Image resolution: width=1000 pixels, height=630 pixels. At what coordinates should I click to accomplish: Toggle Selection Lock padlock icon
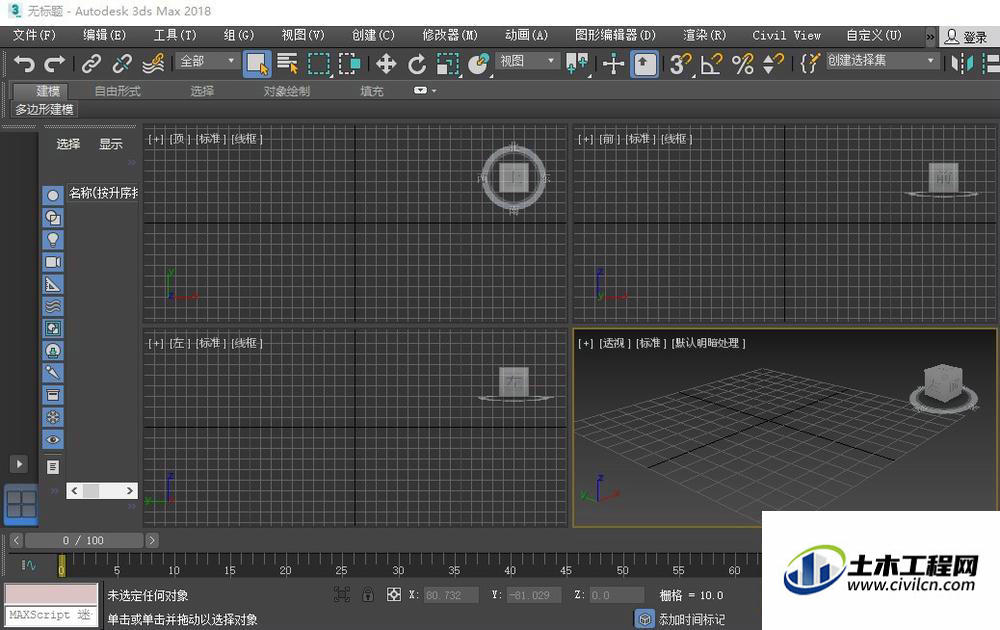367,595
